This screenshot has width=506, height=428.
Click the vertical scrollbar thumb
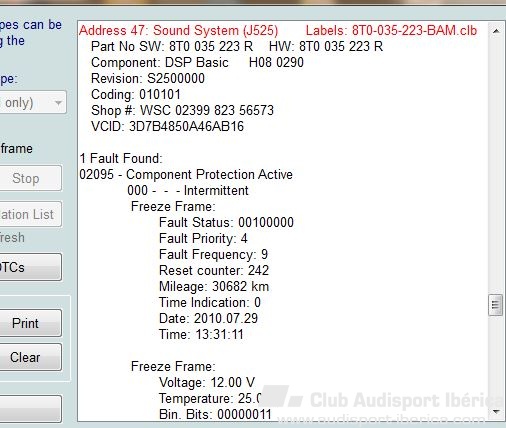[496, 305]
